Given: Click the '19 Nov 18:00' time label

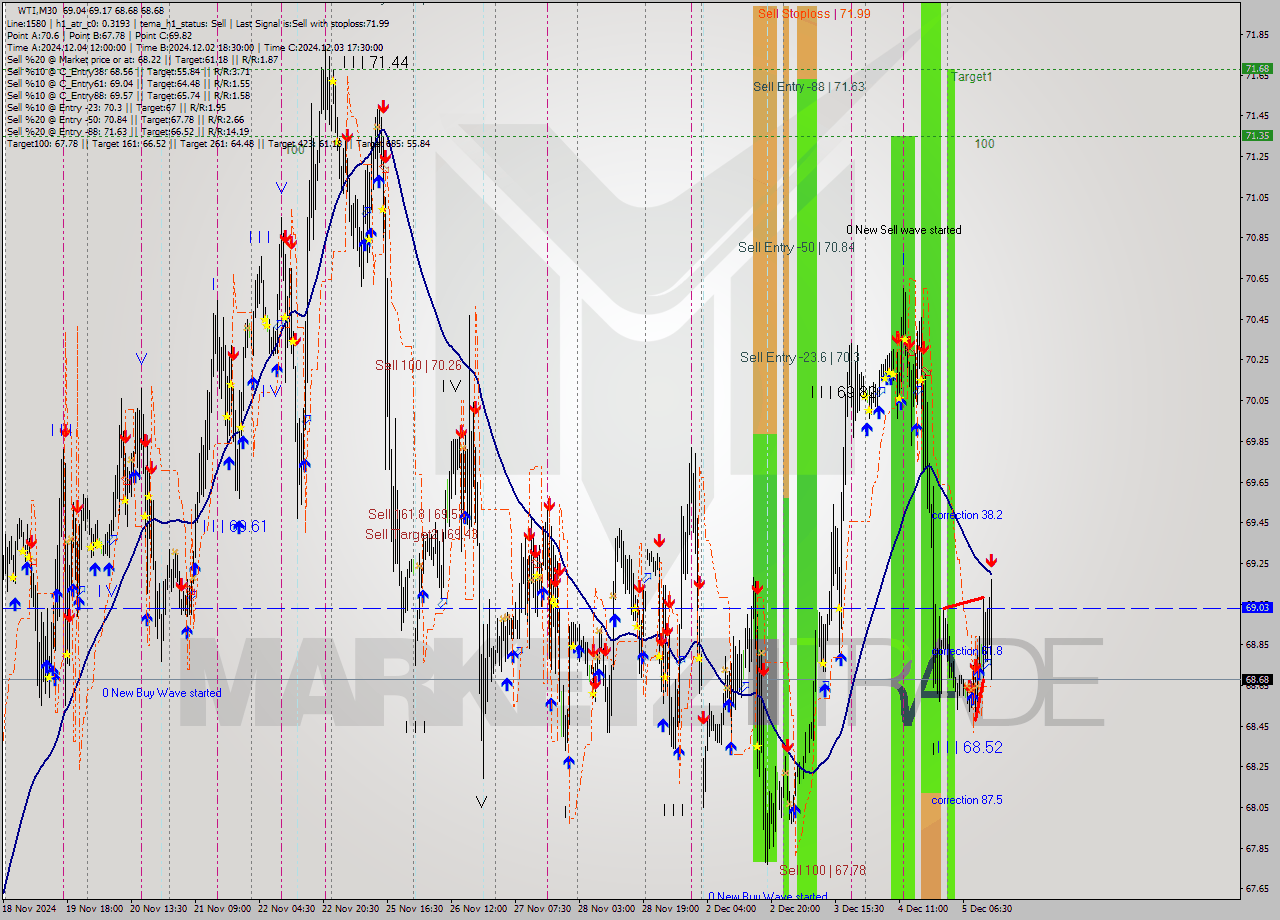Looking at the screenshot, I should tap(95, 909).
